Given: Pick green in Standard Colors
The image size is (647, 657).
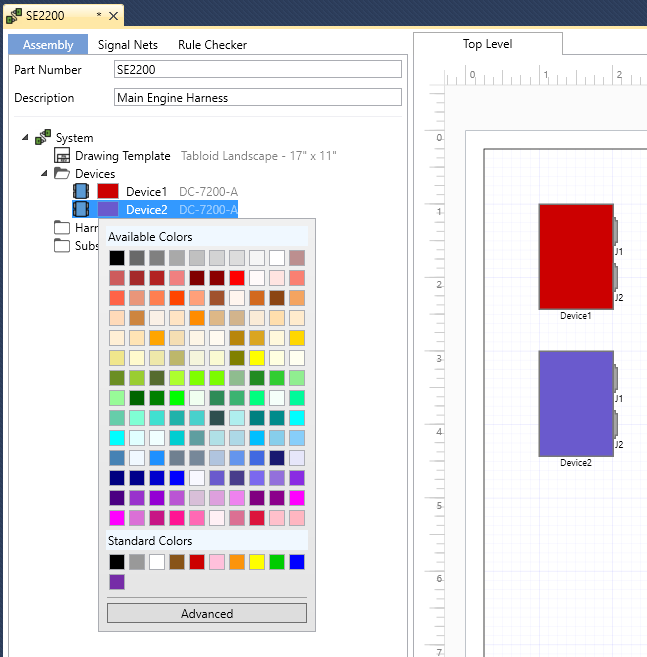Looking at the screenshot, I should tap(277, 562).
